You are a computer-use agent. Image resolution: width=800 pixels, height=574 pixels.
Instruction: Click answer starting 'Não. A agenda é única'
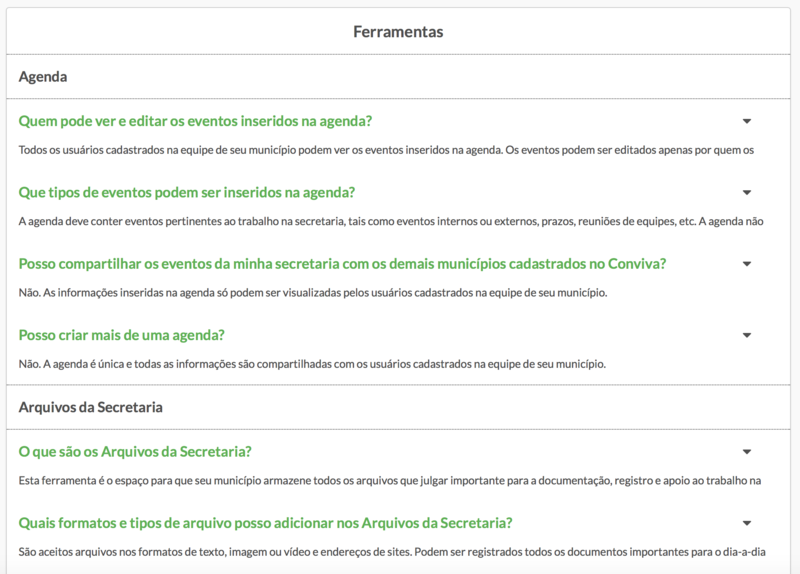pos(312,363)
